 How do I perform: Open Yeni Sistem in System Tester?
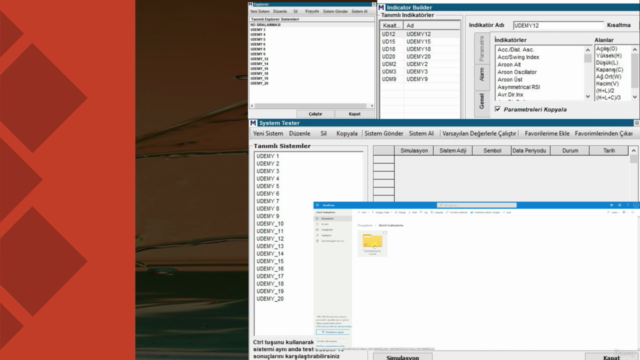(268, 133)
